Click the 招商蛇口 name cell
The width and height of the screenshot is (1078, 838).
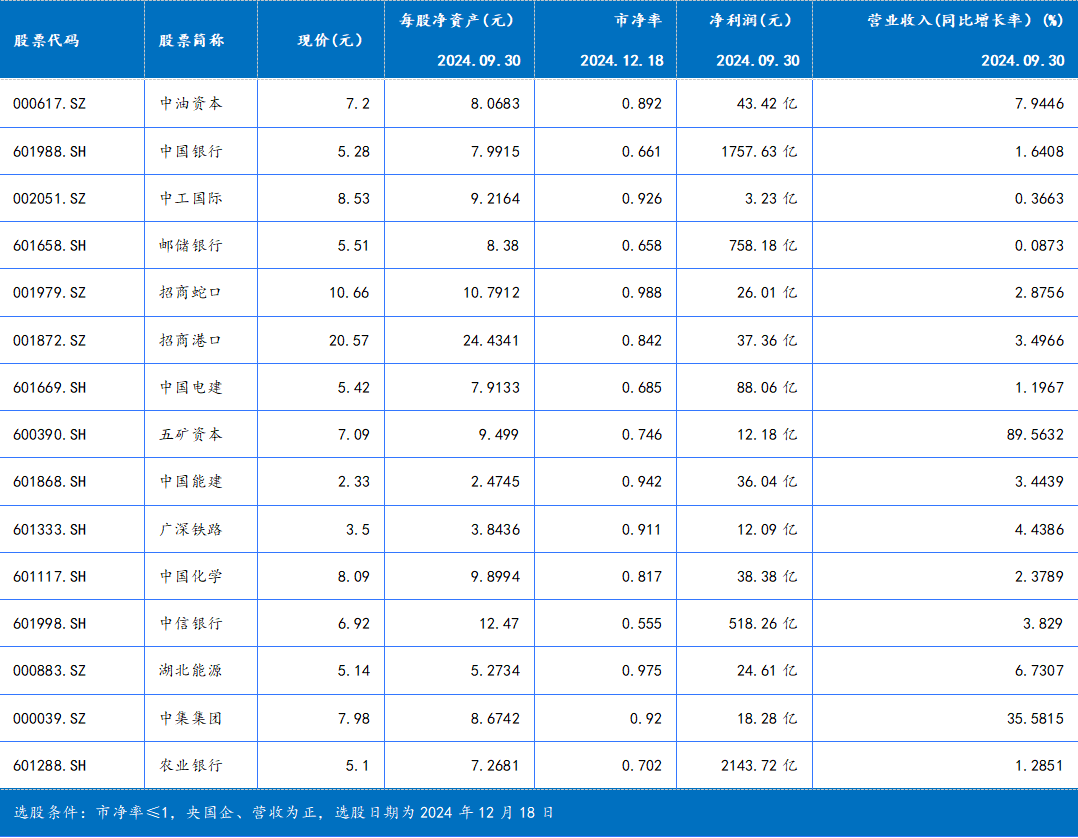point(191,293)
